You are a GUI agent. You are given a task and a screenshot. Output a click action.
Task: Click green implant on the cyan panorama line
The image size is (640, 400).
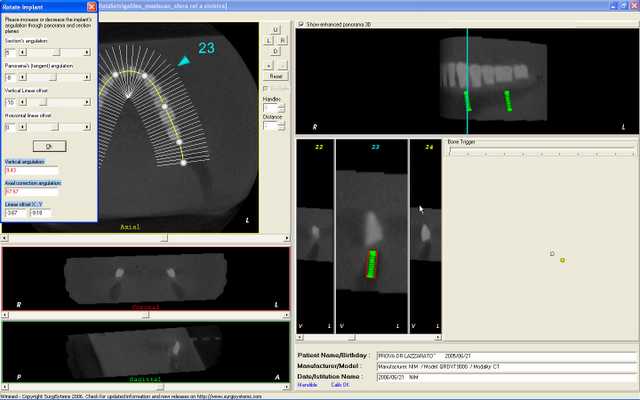(468, 101)
